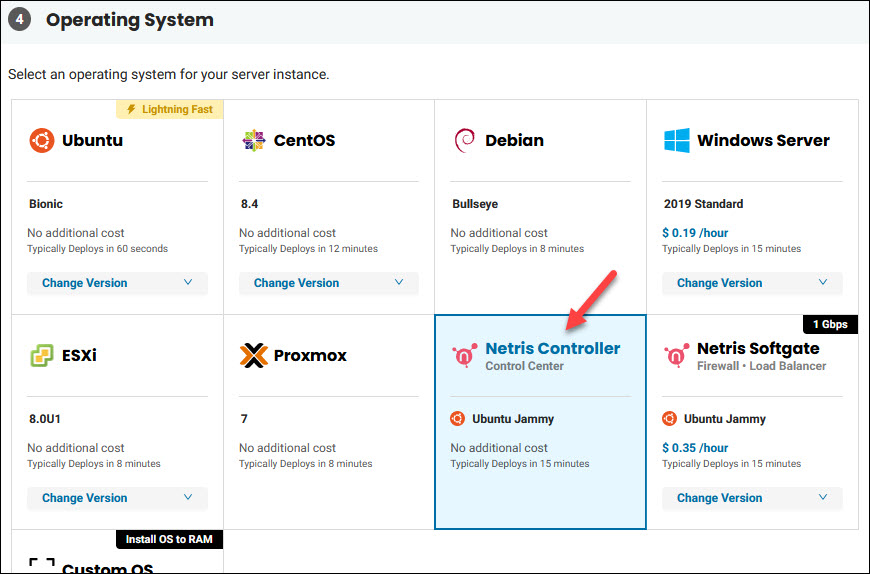The width and height of the screenshot is (870, 574).
Task: Click the Bionic version label
Action: click(45, 204)
